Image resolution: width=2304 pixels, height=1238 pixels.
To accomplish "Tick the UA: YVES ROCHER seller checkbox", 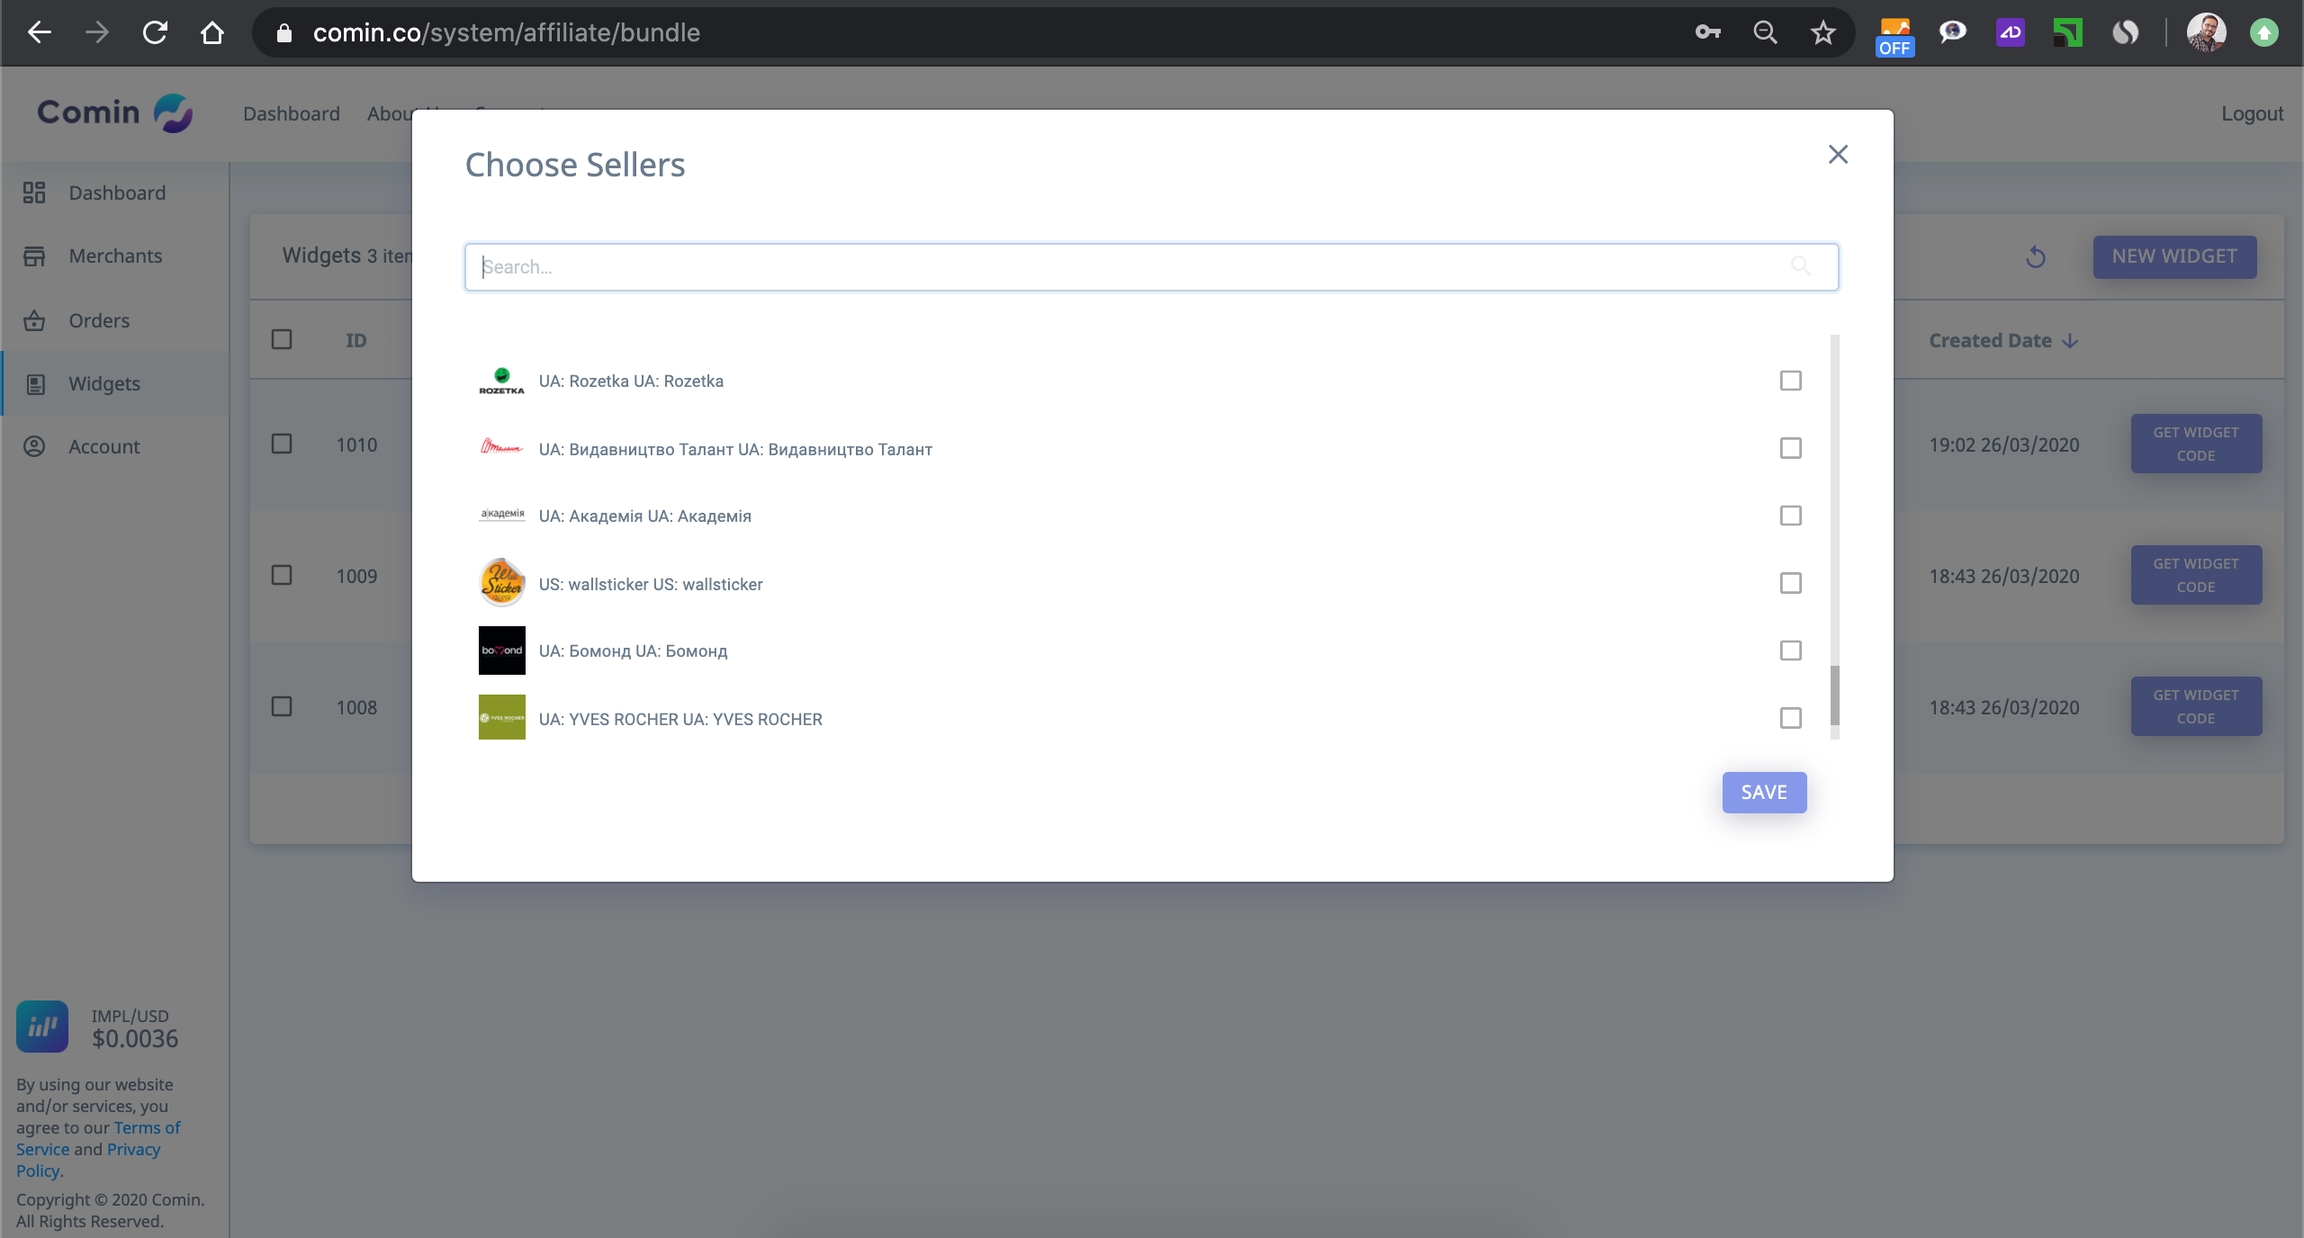I will (x=1790, y=718).
